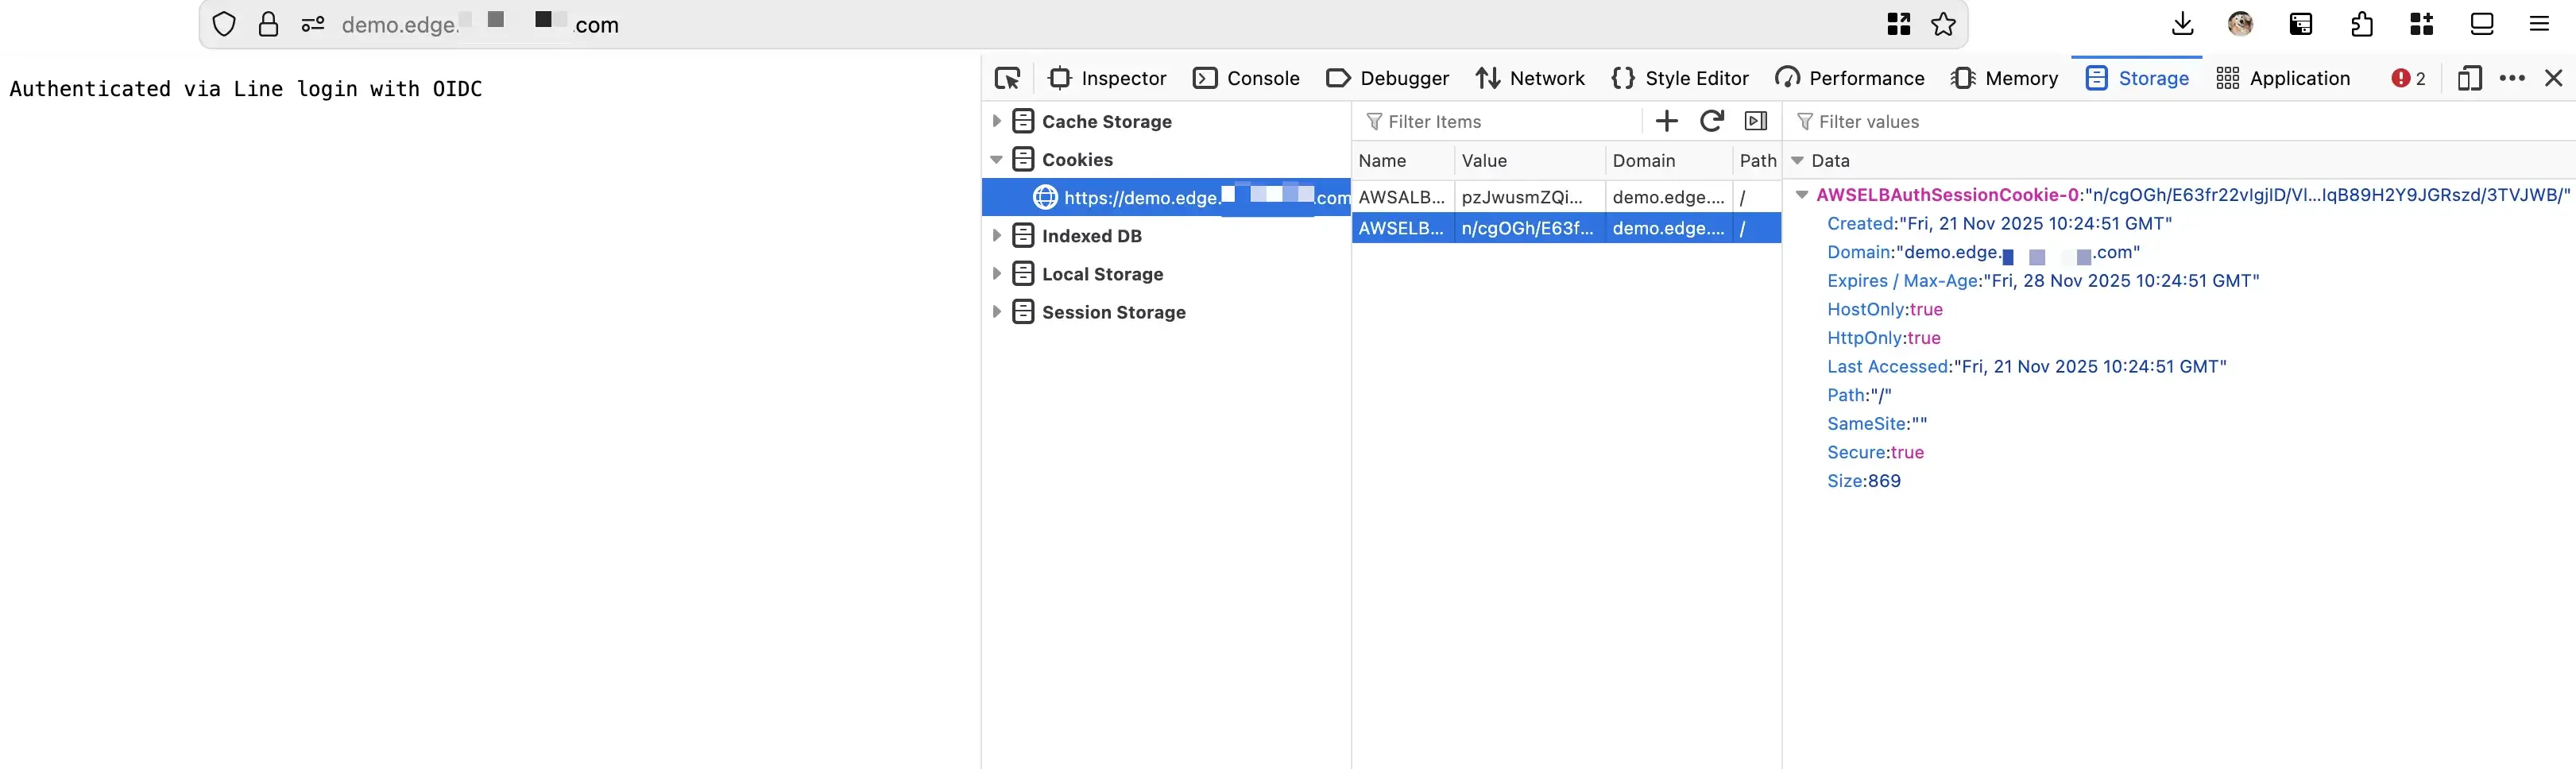Refresh the cookie list
The width and height of the screenshot is (2576, 769).
[1711, 121]
